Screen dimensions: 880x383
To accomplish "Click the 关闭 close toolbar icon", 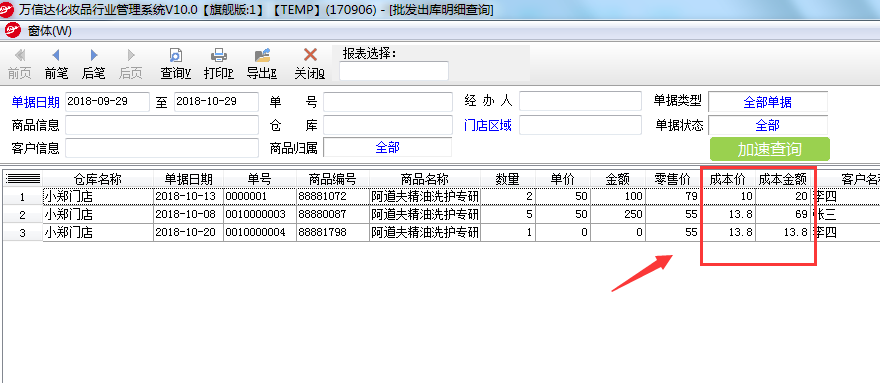I will (310, 55).
